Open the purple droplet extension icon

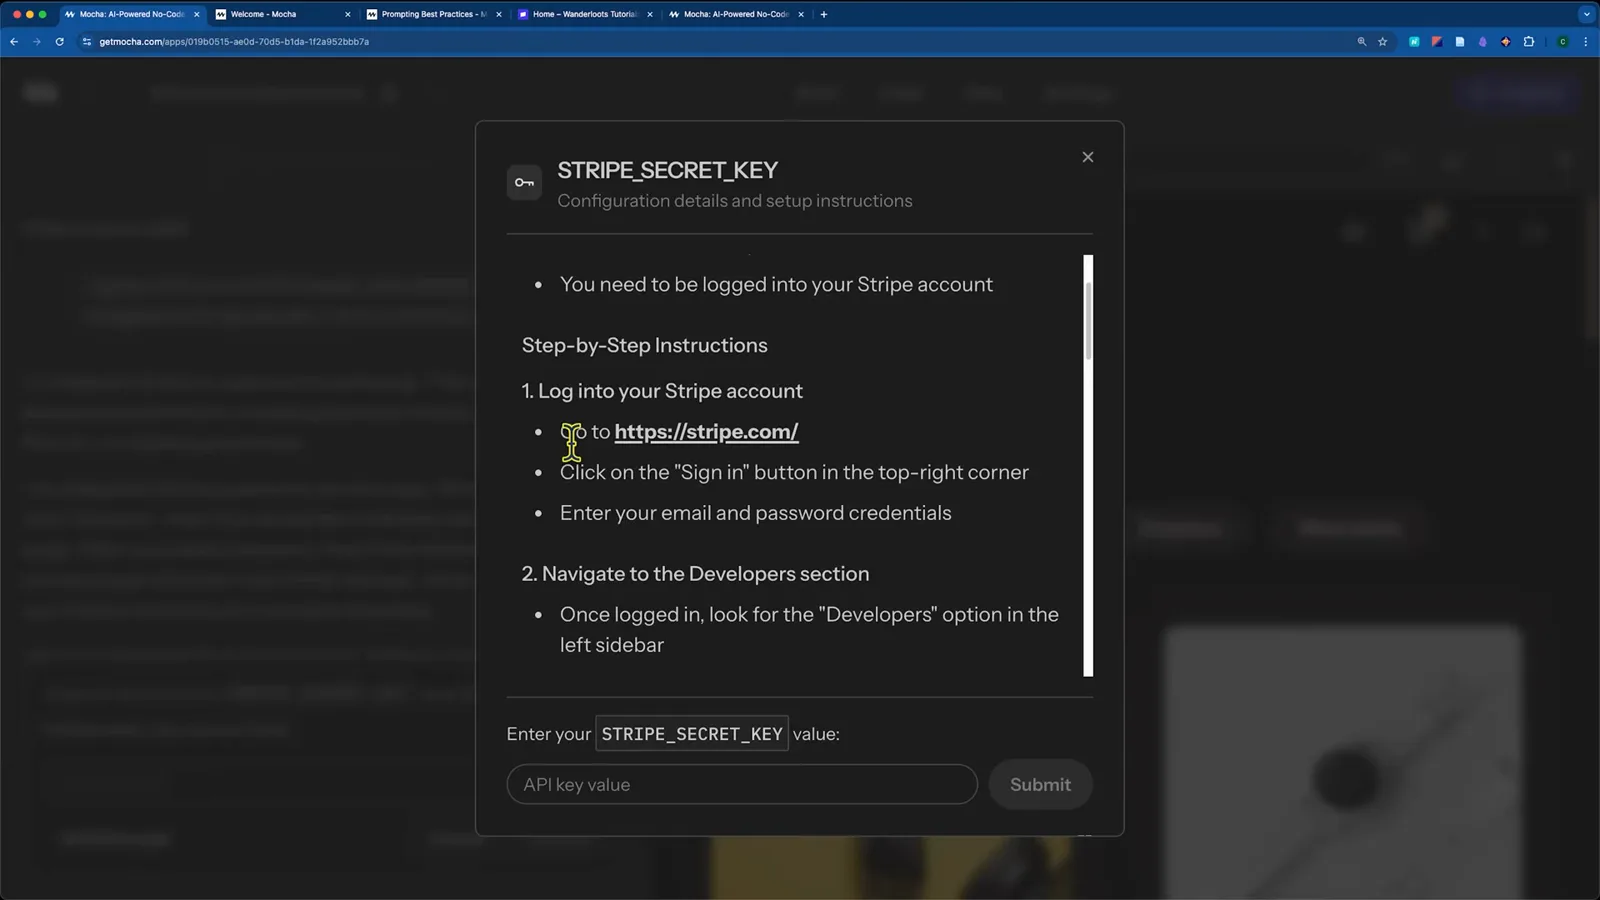coord(1483,42)
